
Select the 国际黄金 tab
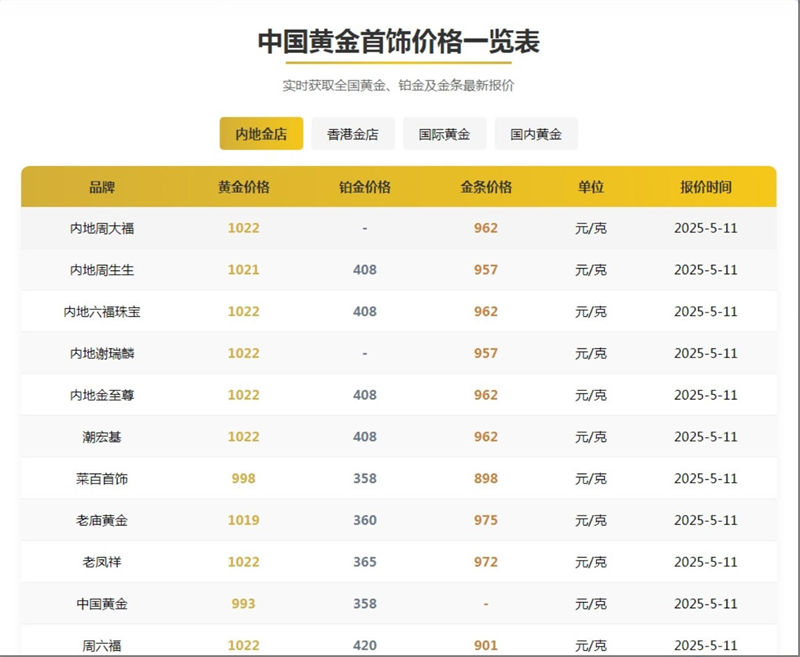pyautogui.click(x=444, y=134)
